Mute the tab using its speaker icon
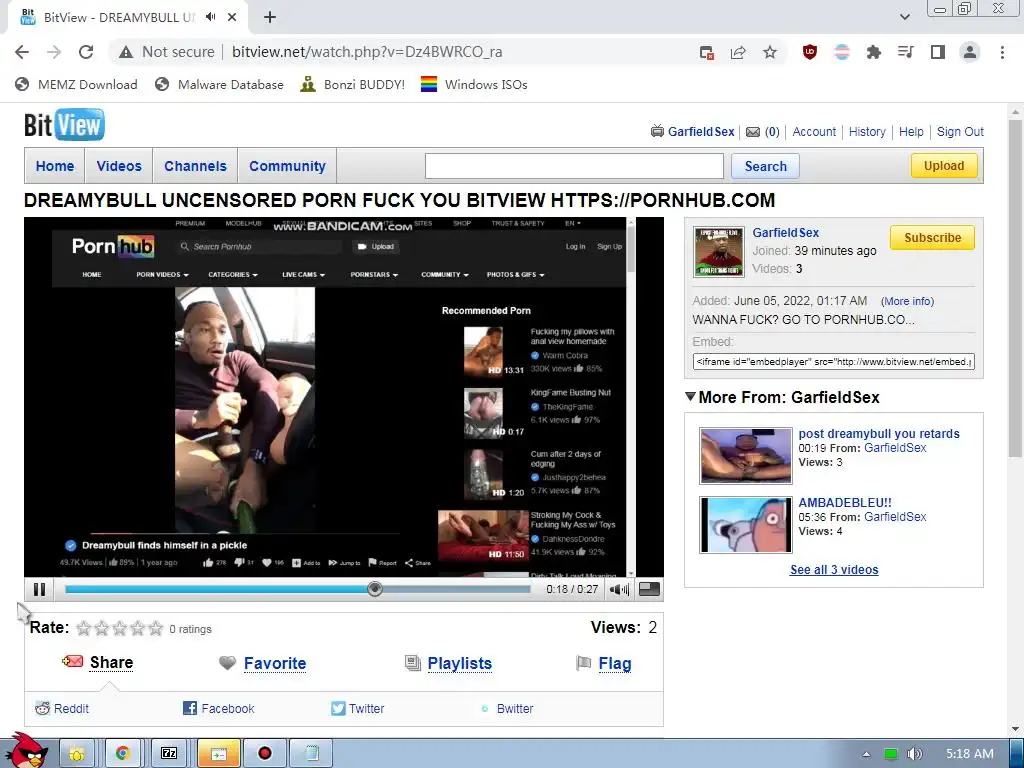The image size is (1024, 768). pos(210,17)
